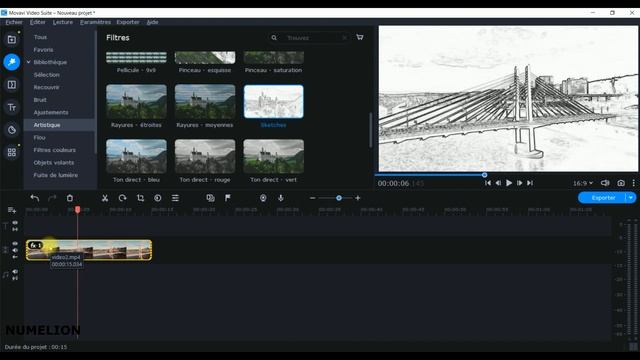The width and height of the screenshot is (640, 360).
Task: Open the More tools grid icon
Action: coord(11,152)
